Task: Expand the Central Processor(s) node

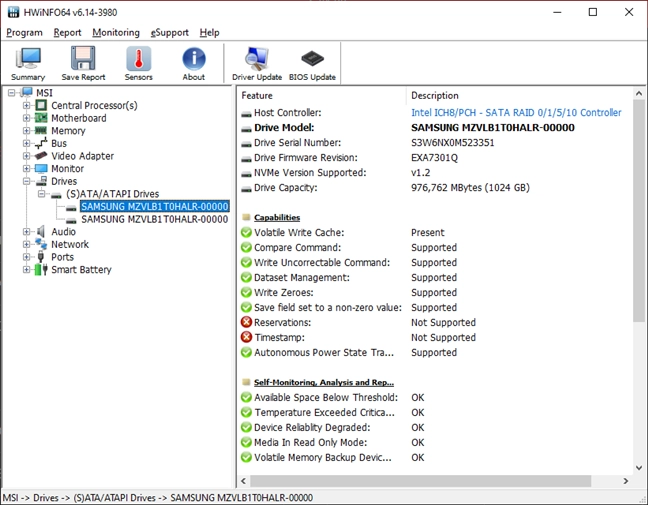Action: coord(26,105)
